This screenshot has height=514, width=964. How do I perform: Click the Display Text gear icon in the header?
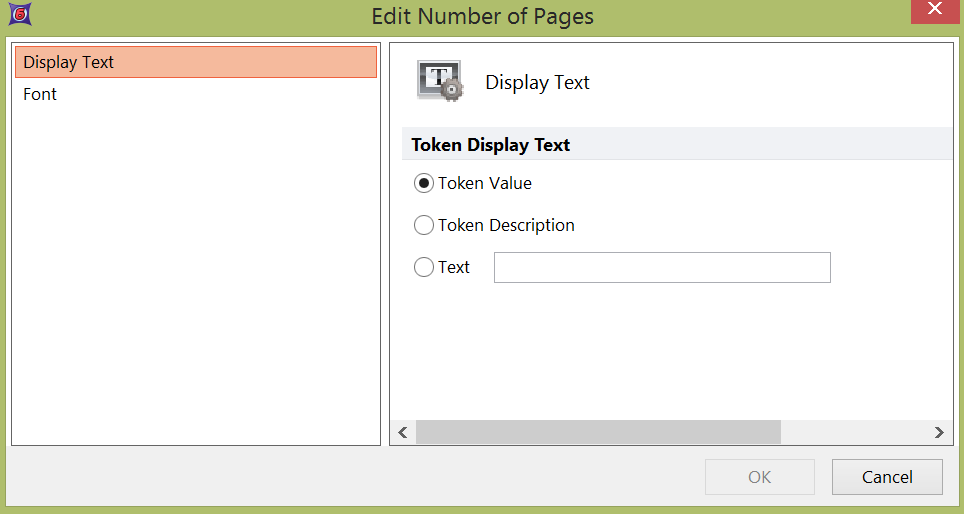pos(439,82)
